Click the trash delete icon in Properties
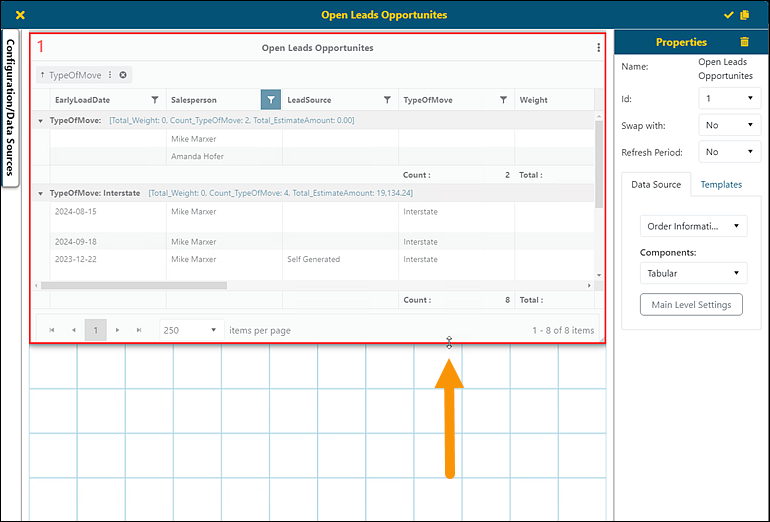 pyautogui.click(x=743, y=42)
